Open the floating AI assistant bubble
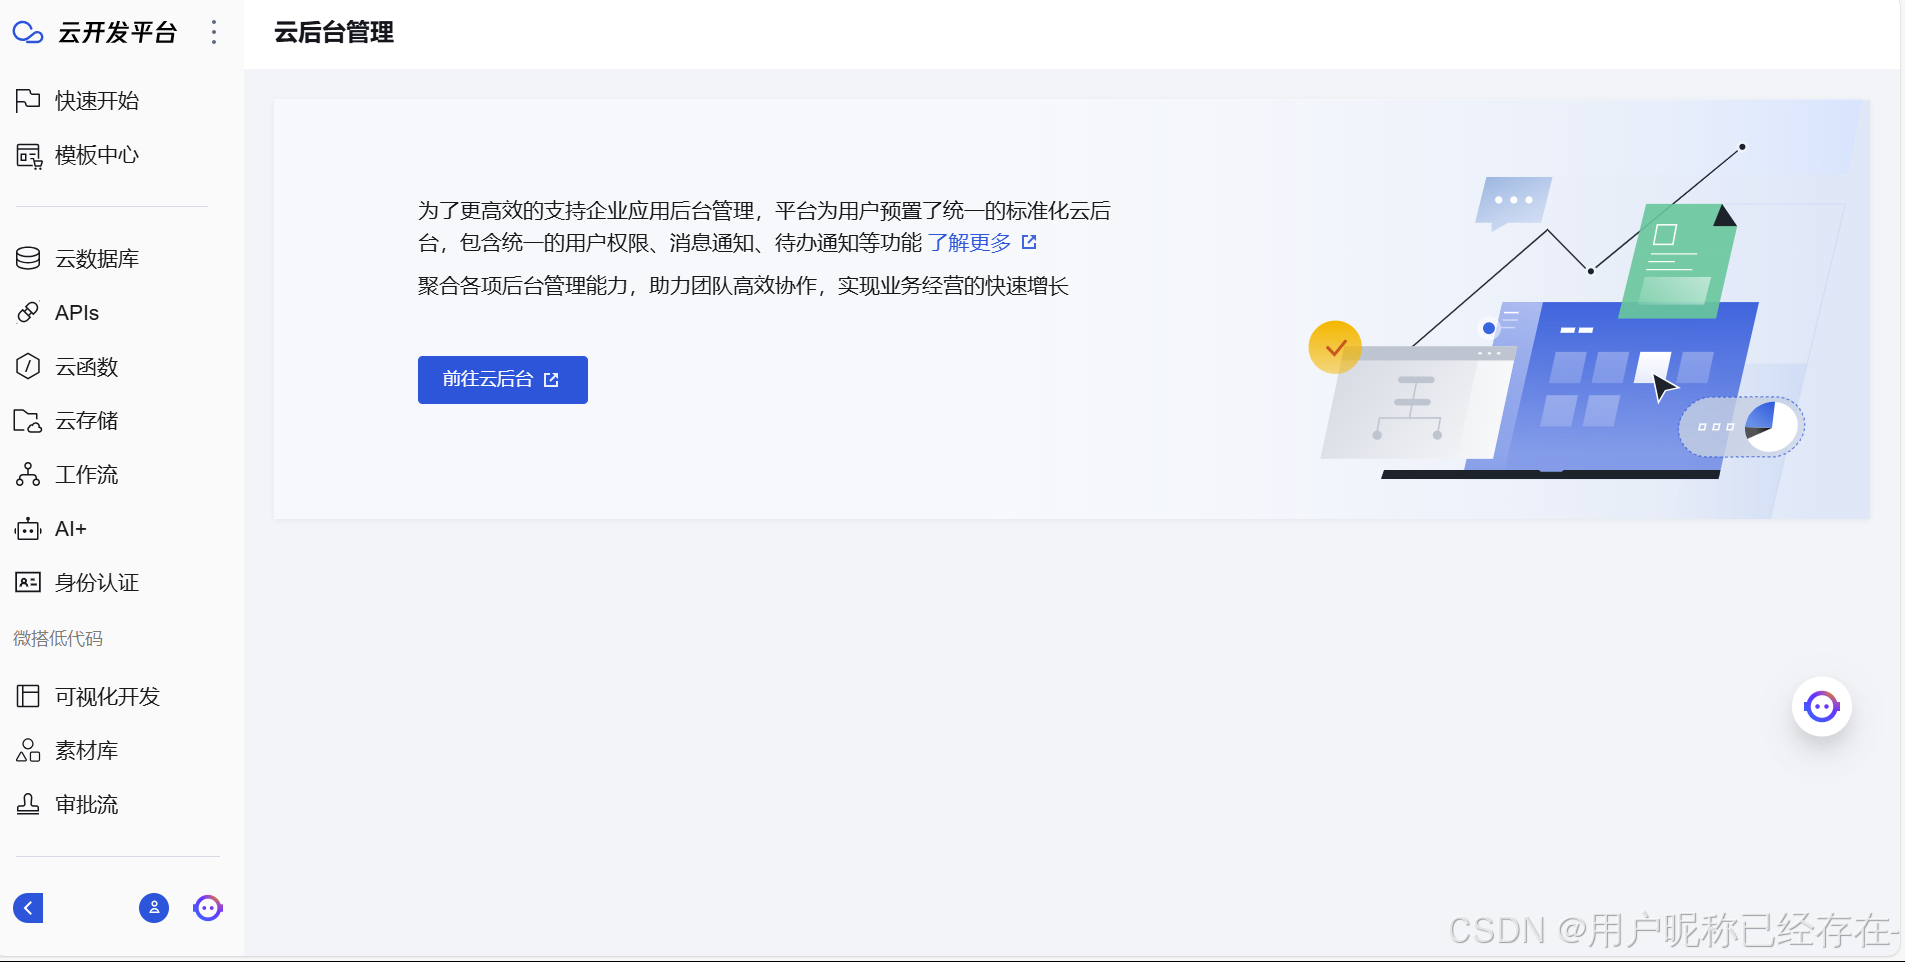This screenshot has width=1905, height=962. [x=1822, y=707]
